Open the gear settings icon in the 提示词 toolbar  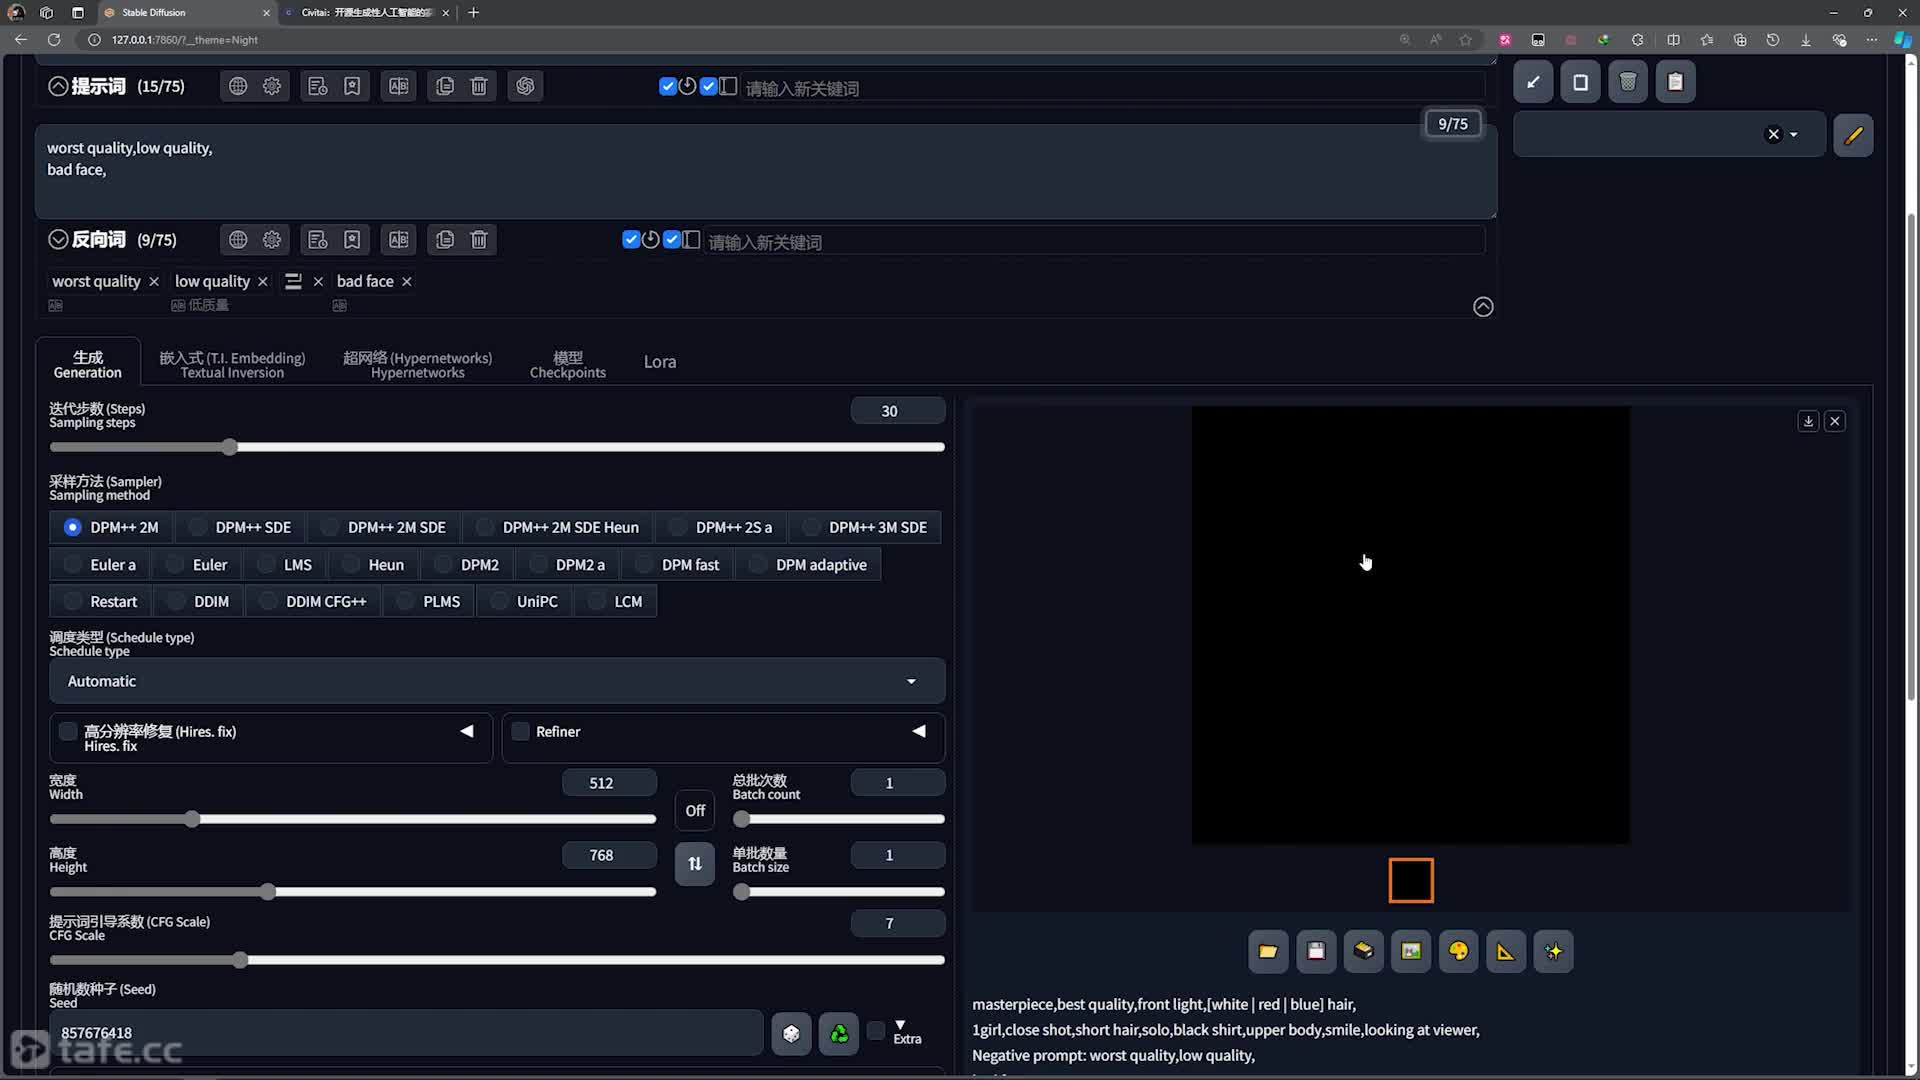[x=272, y=86]
